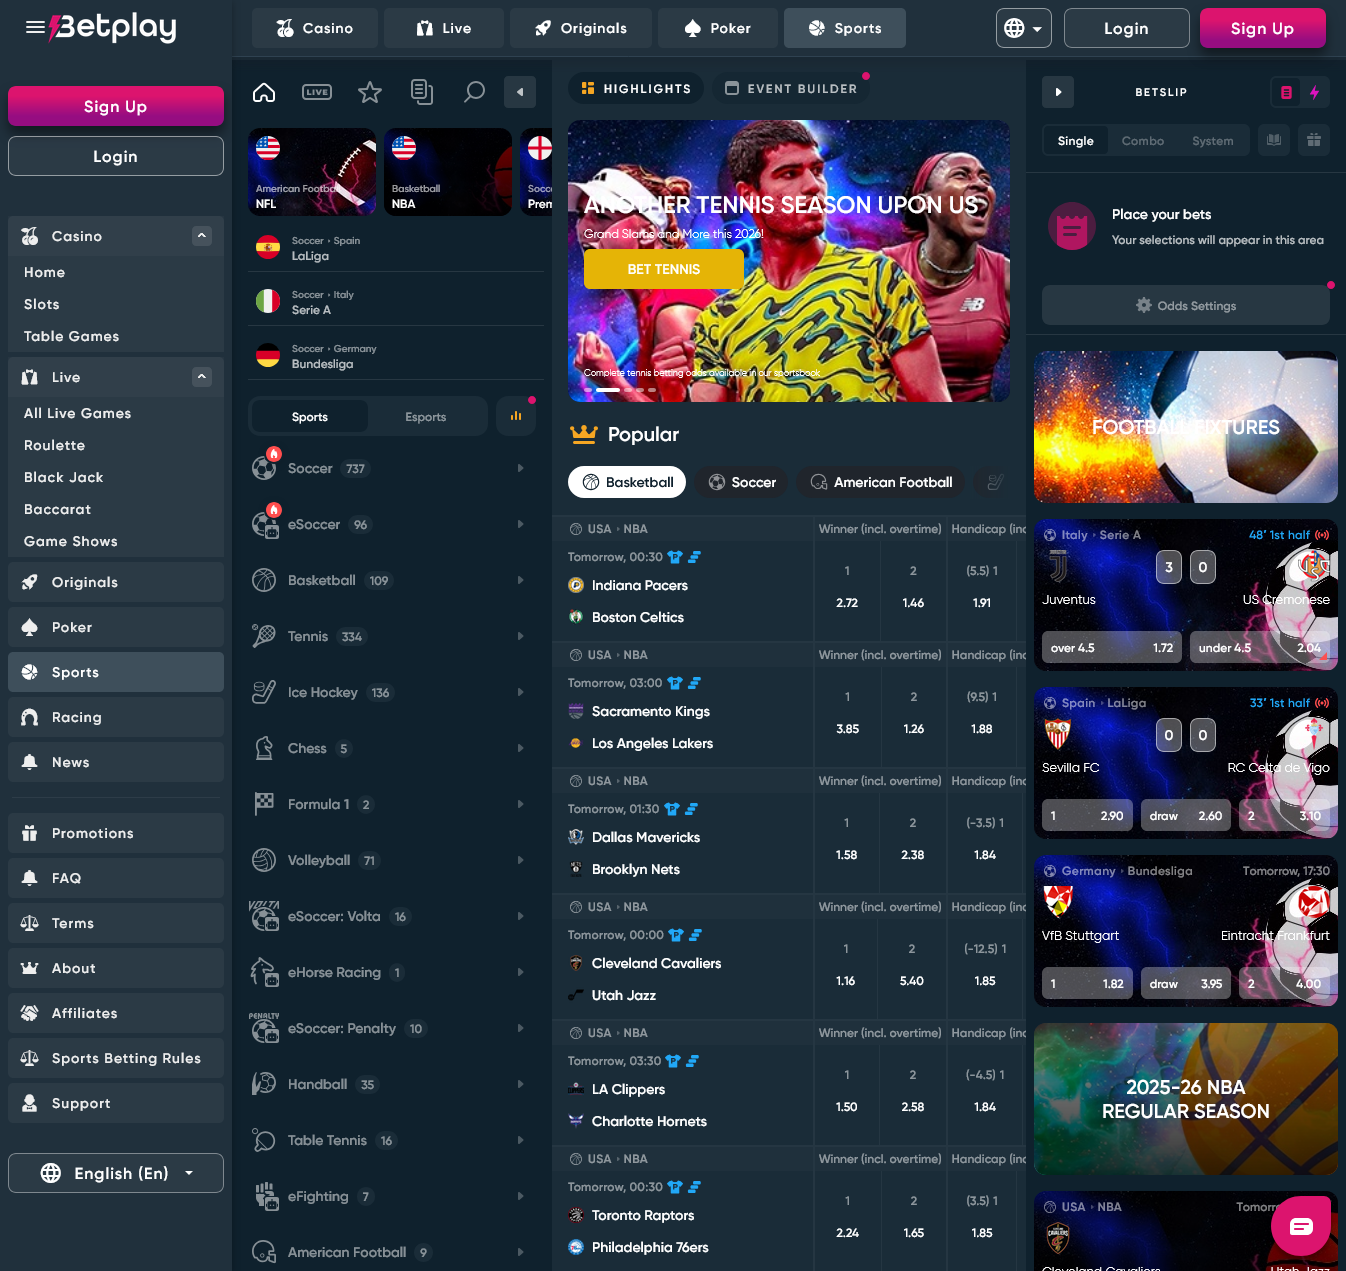Switch betslip to the Combo tab

tap(1143, 141)
